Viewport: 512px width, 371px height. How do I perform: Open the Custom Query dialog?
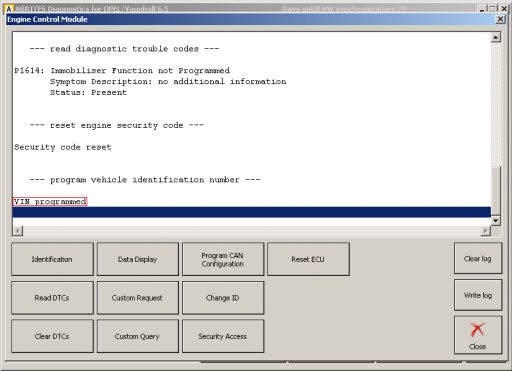138,336
